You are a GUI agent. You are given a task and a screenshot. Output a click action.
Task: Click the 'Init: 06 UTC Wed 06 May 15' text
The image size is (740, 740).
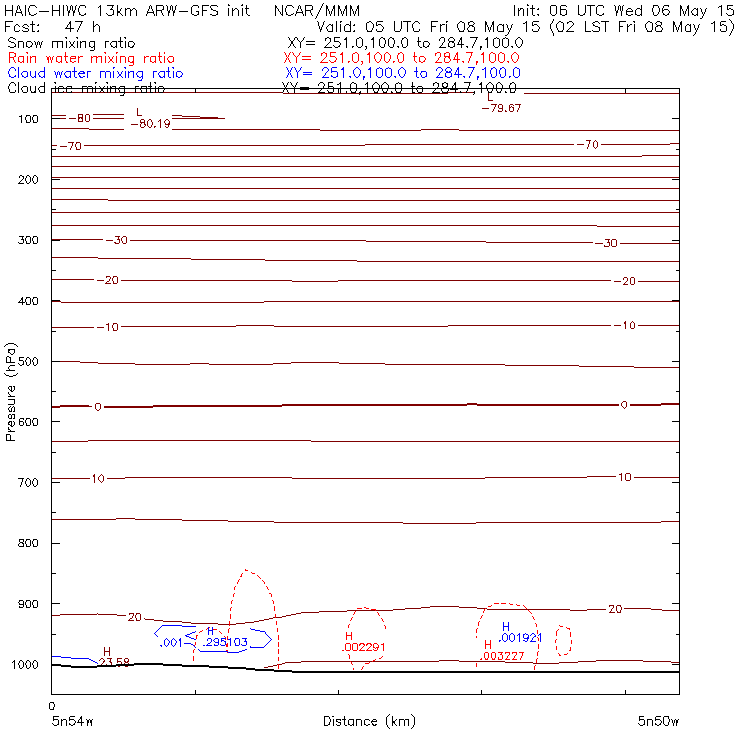coord(623,11)
